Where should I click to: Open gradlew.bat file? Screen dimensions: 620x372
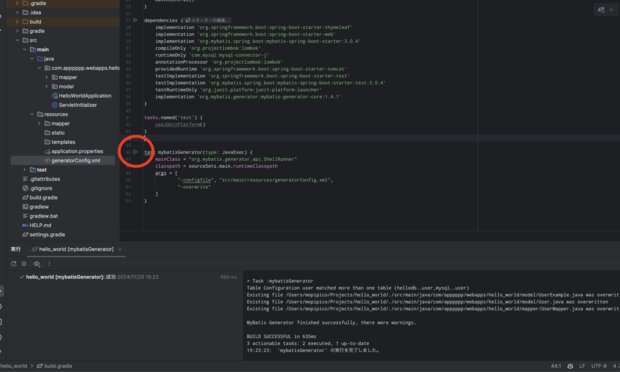(x=40, y=216)
